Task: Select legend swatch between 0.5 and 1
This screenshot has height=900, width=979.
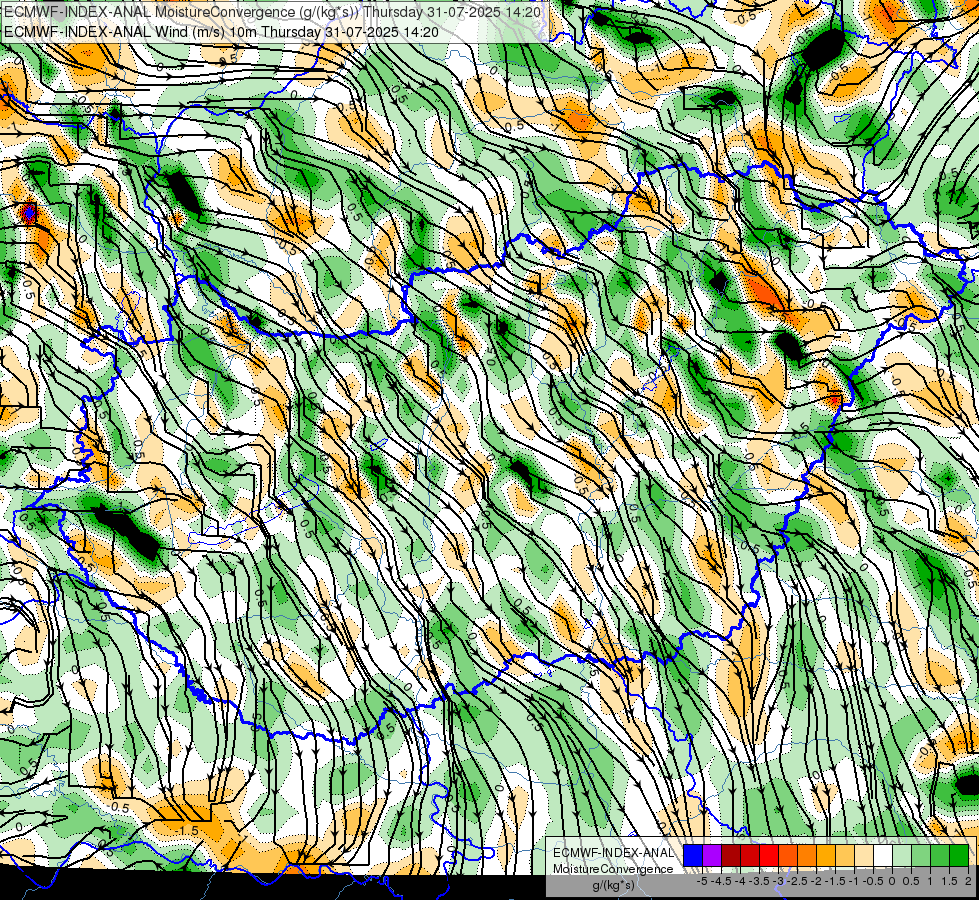Action: pos(921,855)
